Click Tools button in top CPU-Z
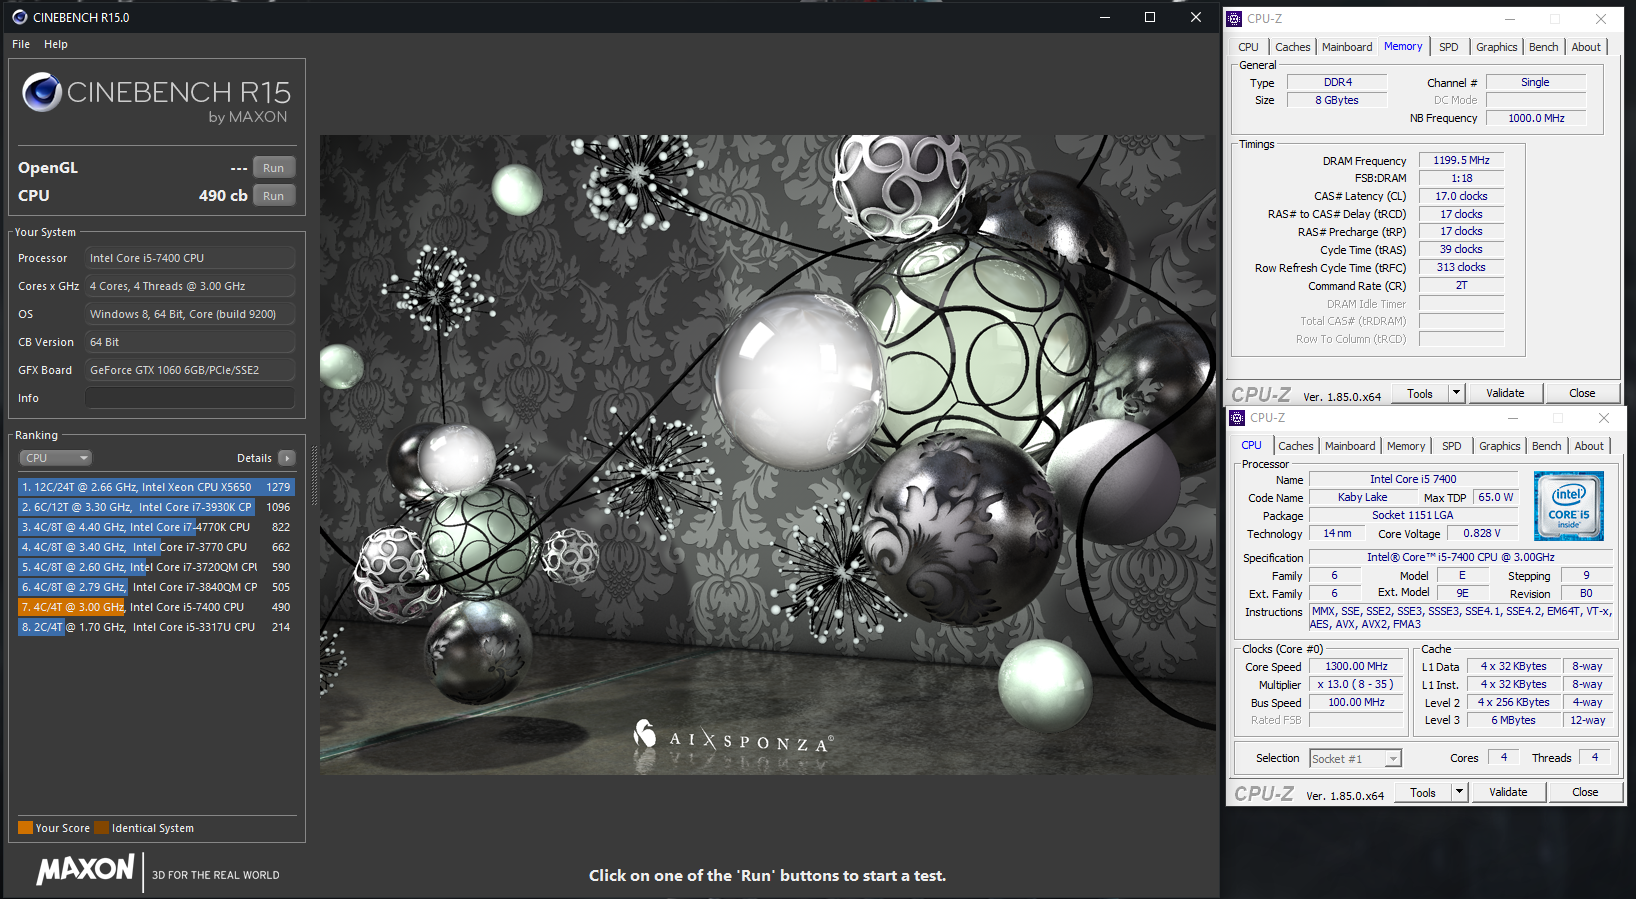This screenshot has height=899, width=1636. tap(1420, 393)
